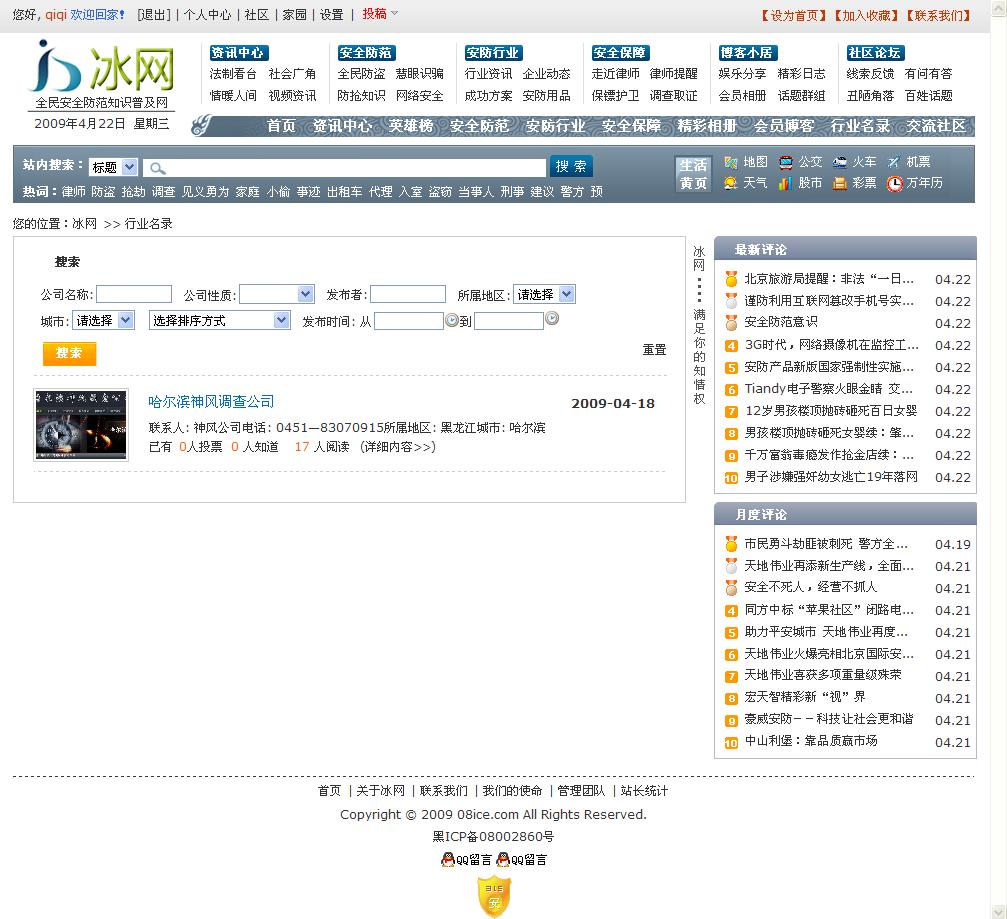Click gold medal icon beside 市民勇斗劫匪被刺死
The height and width of the screenshot is (919, 1007).
click(x=731, y=544)
